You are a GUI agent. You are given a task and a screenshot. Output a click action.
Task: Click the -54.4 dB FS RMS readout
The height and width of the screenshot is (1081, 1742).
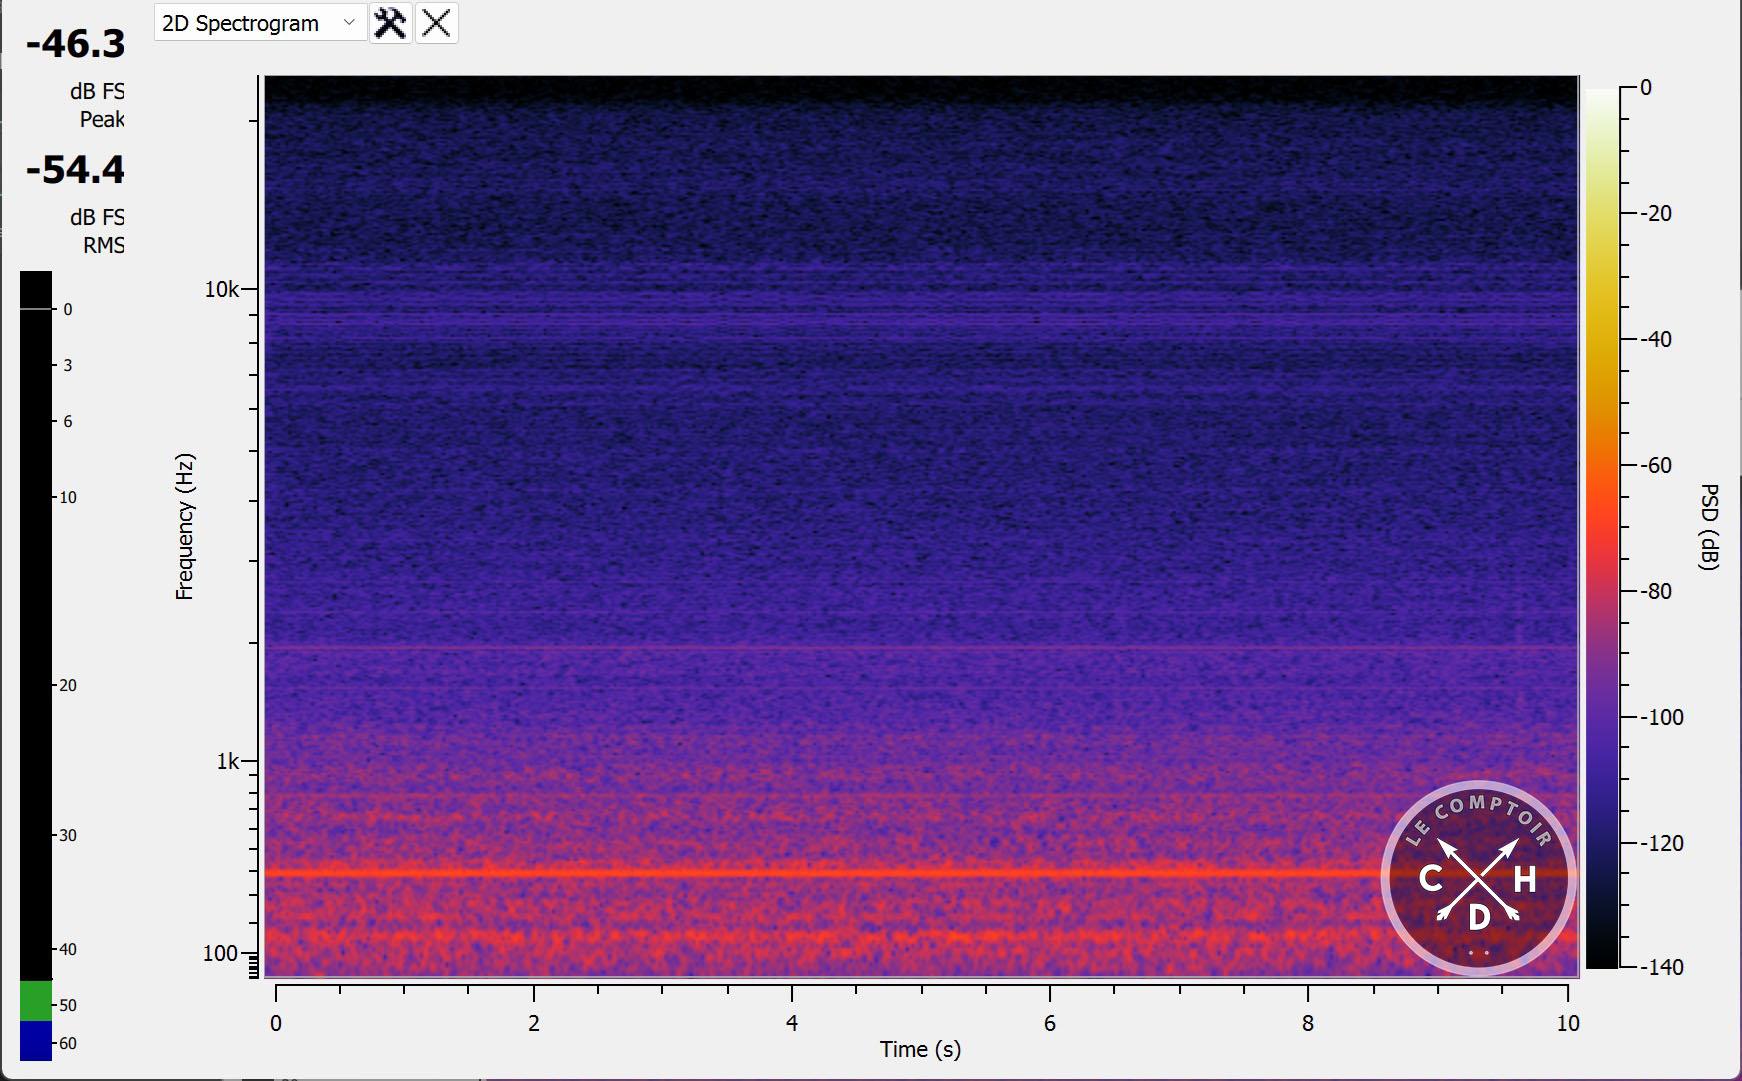coord(76,170)
